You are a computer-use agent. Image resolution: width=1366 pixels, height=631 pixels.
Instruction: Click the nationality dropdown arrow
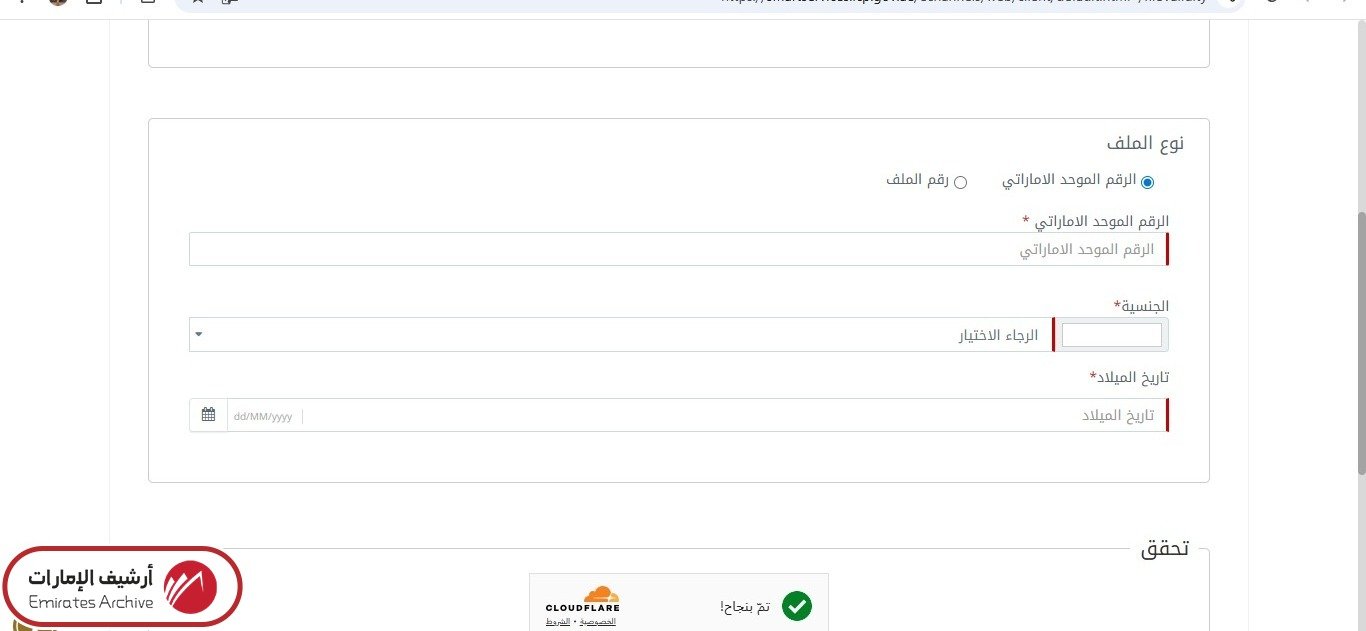(198, 334)
